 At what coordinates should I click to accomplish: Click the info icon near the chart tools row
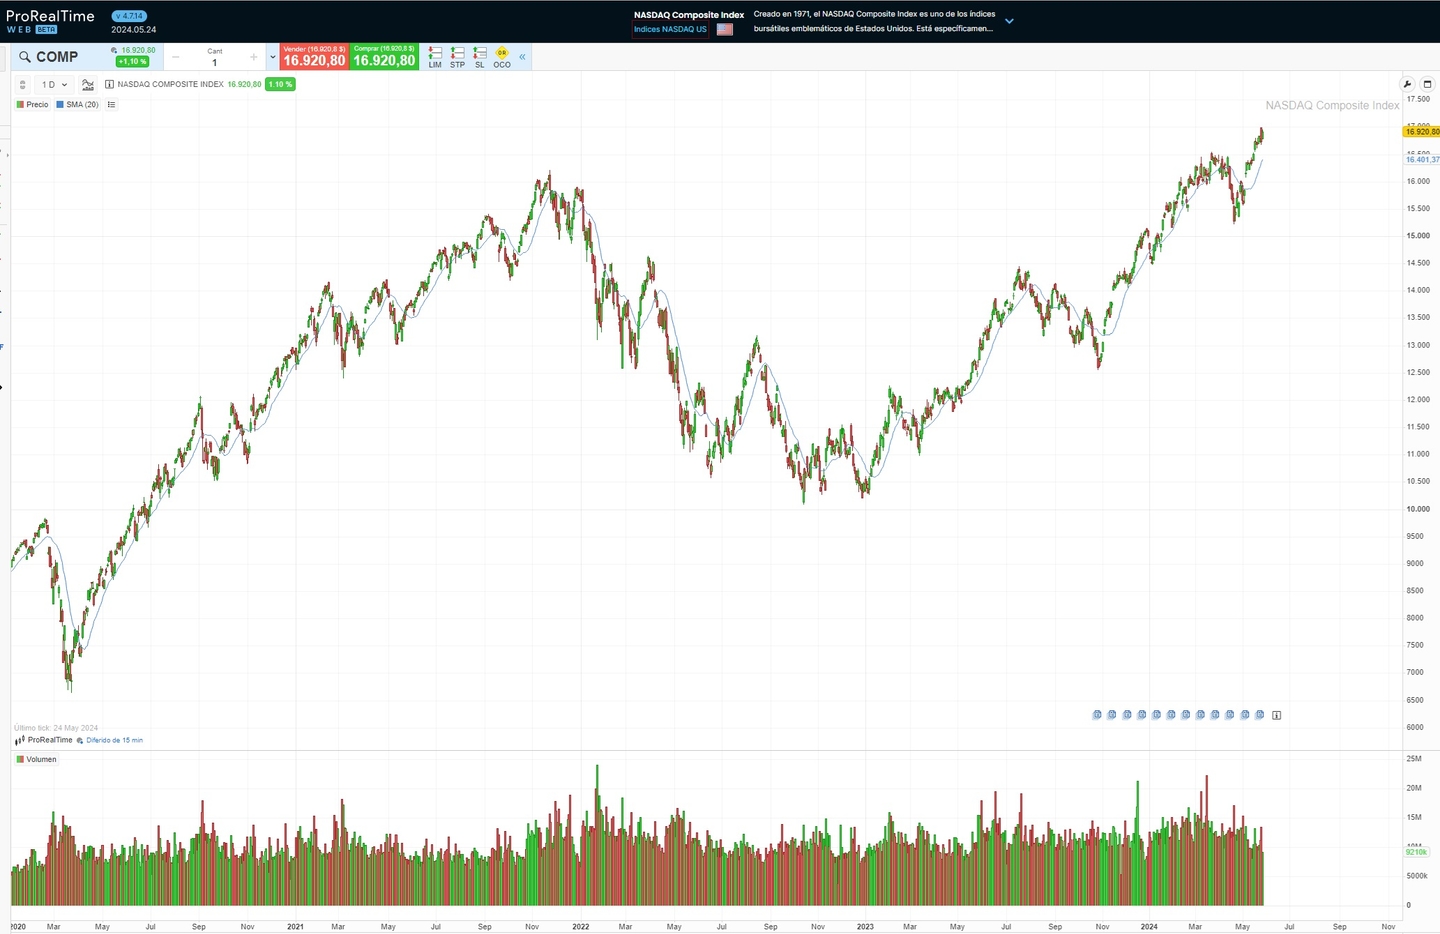pos(109,84)
